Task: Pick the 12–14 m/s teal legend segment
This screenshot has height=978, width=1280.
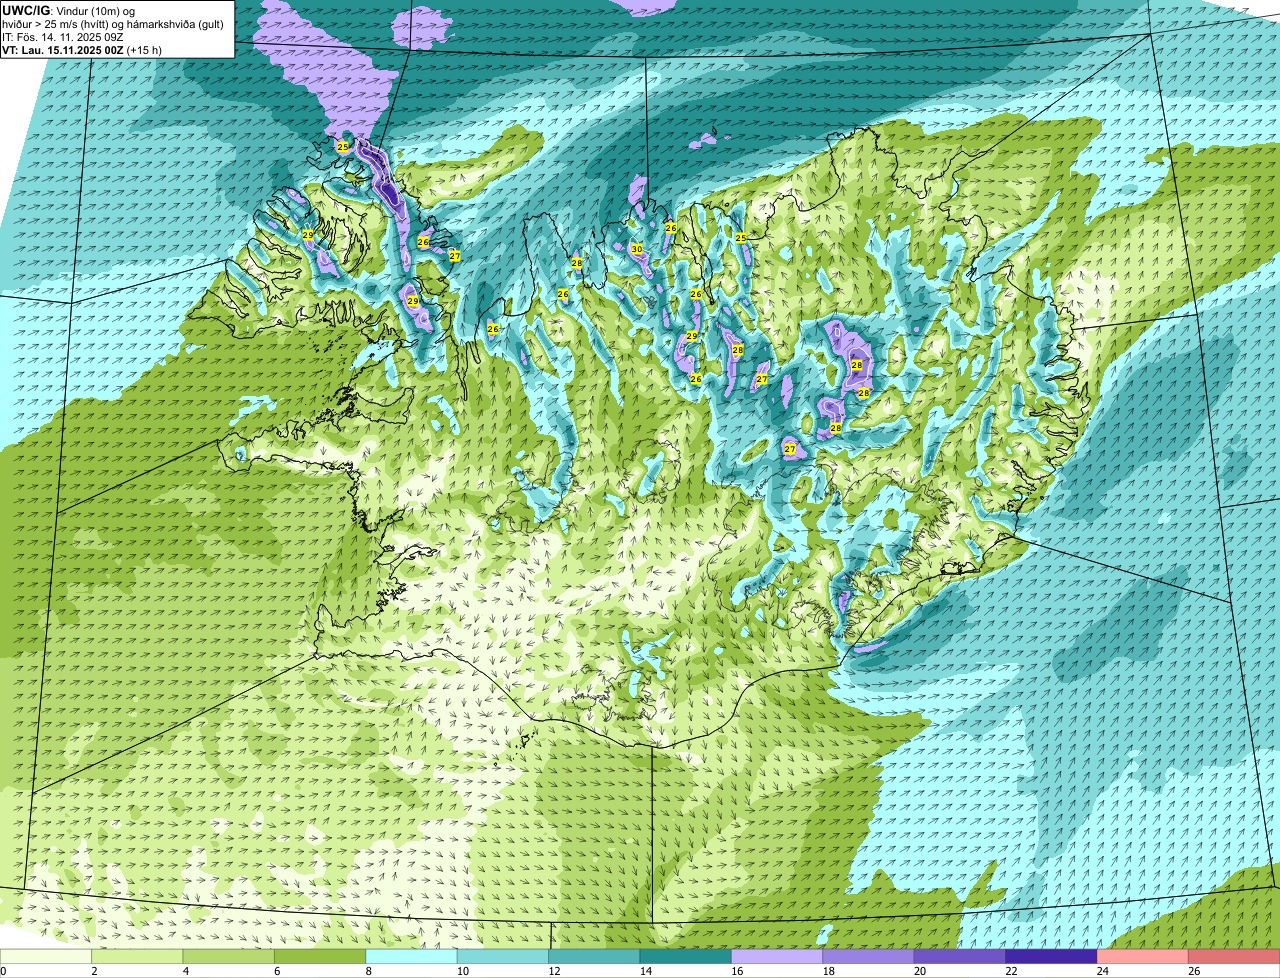Action: [x=595, y=956]
